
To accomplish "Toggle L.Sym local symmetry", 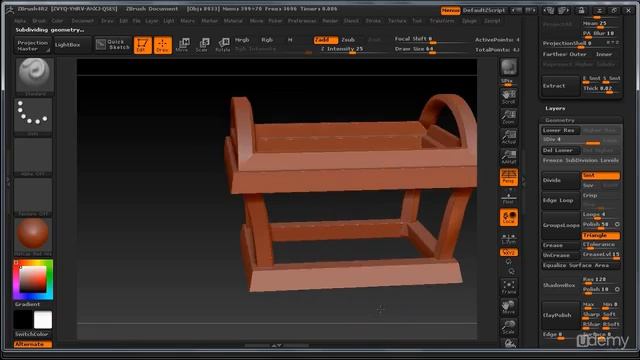I will 509,239.
